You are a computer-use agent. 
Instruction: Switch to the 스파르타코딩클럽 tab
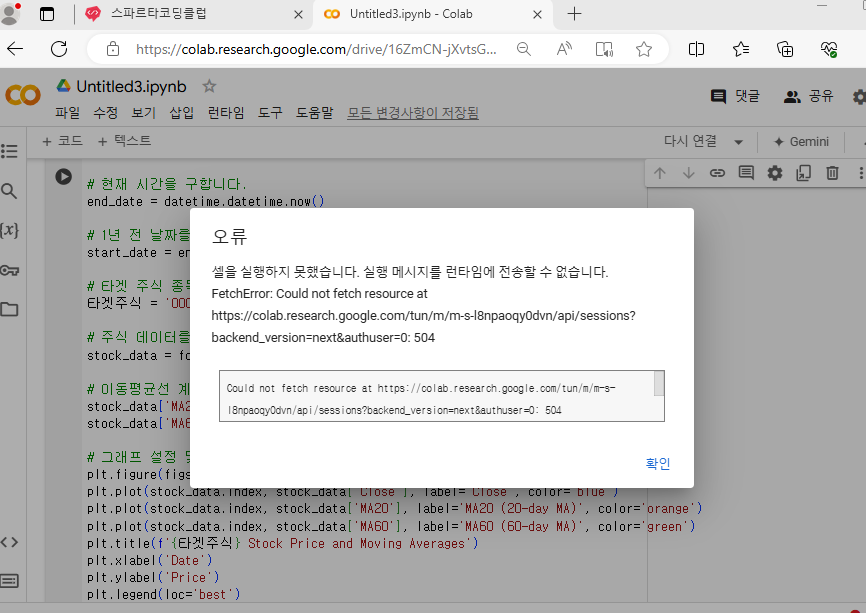tap(159, 14)
